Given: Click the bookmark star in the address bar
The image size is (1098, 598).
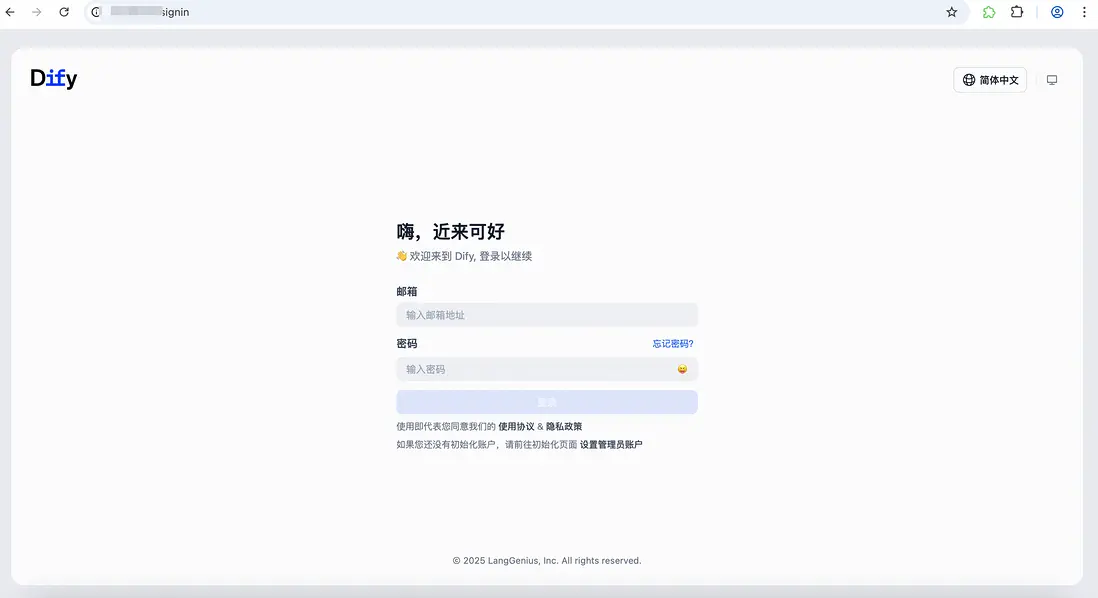Looking at the screenshot, I should point(951,12).
